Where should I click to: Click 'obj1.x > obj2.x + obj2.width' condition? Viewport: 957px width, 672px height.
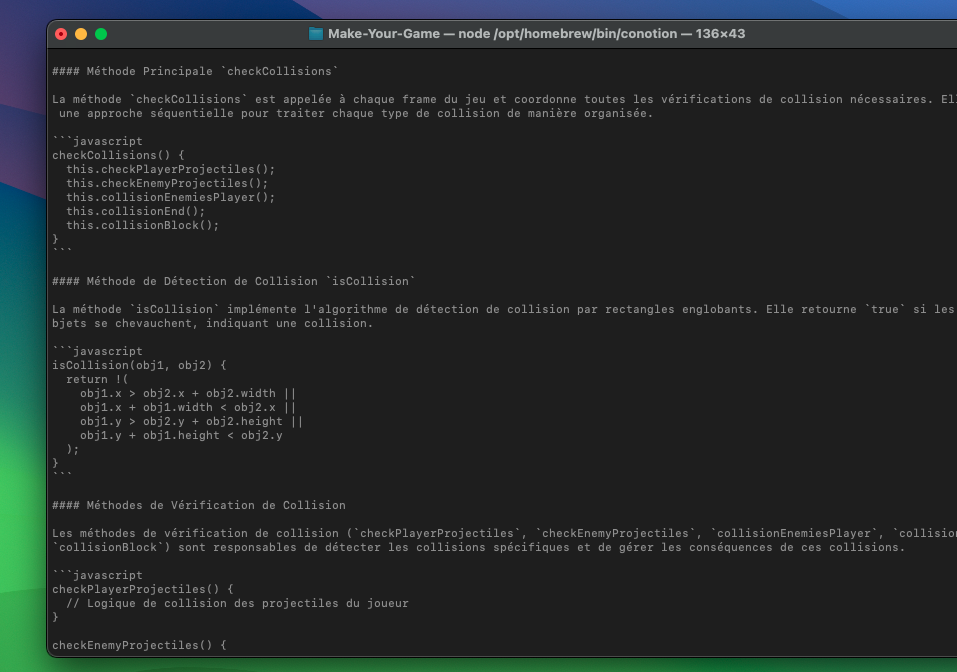point(187,393)
